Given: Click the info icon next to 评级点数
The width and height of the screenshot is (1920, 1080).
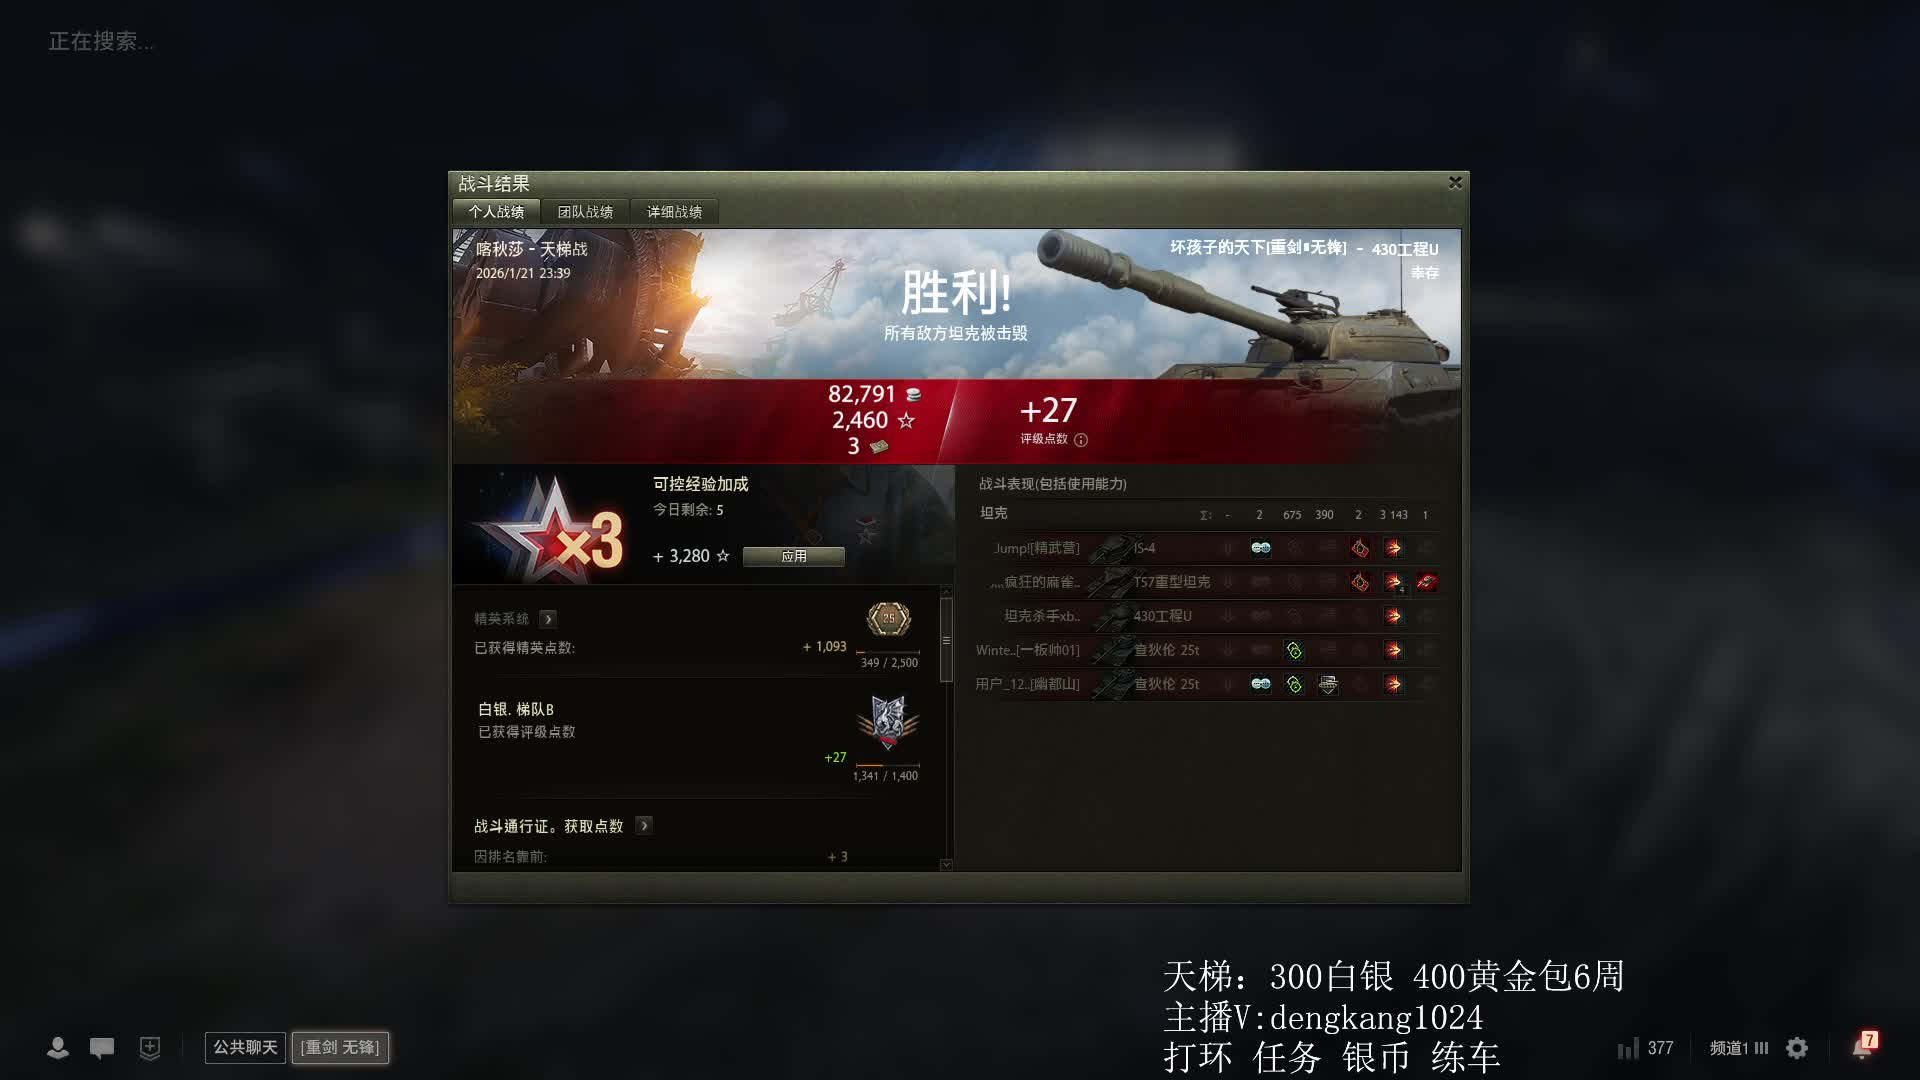Looking at the screenshot, I should [1081, 439].
